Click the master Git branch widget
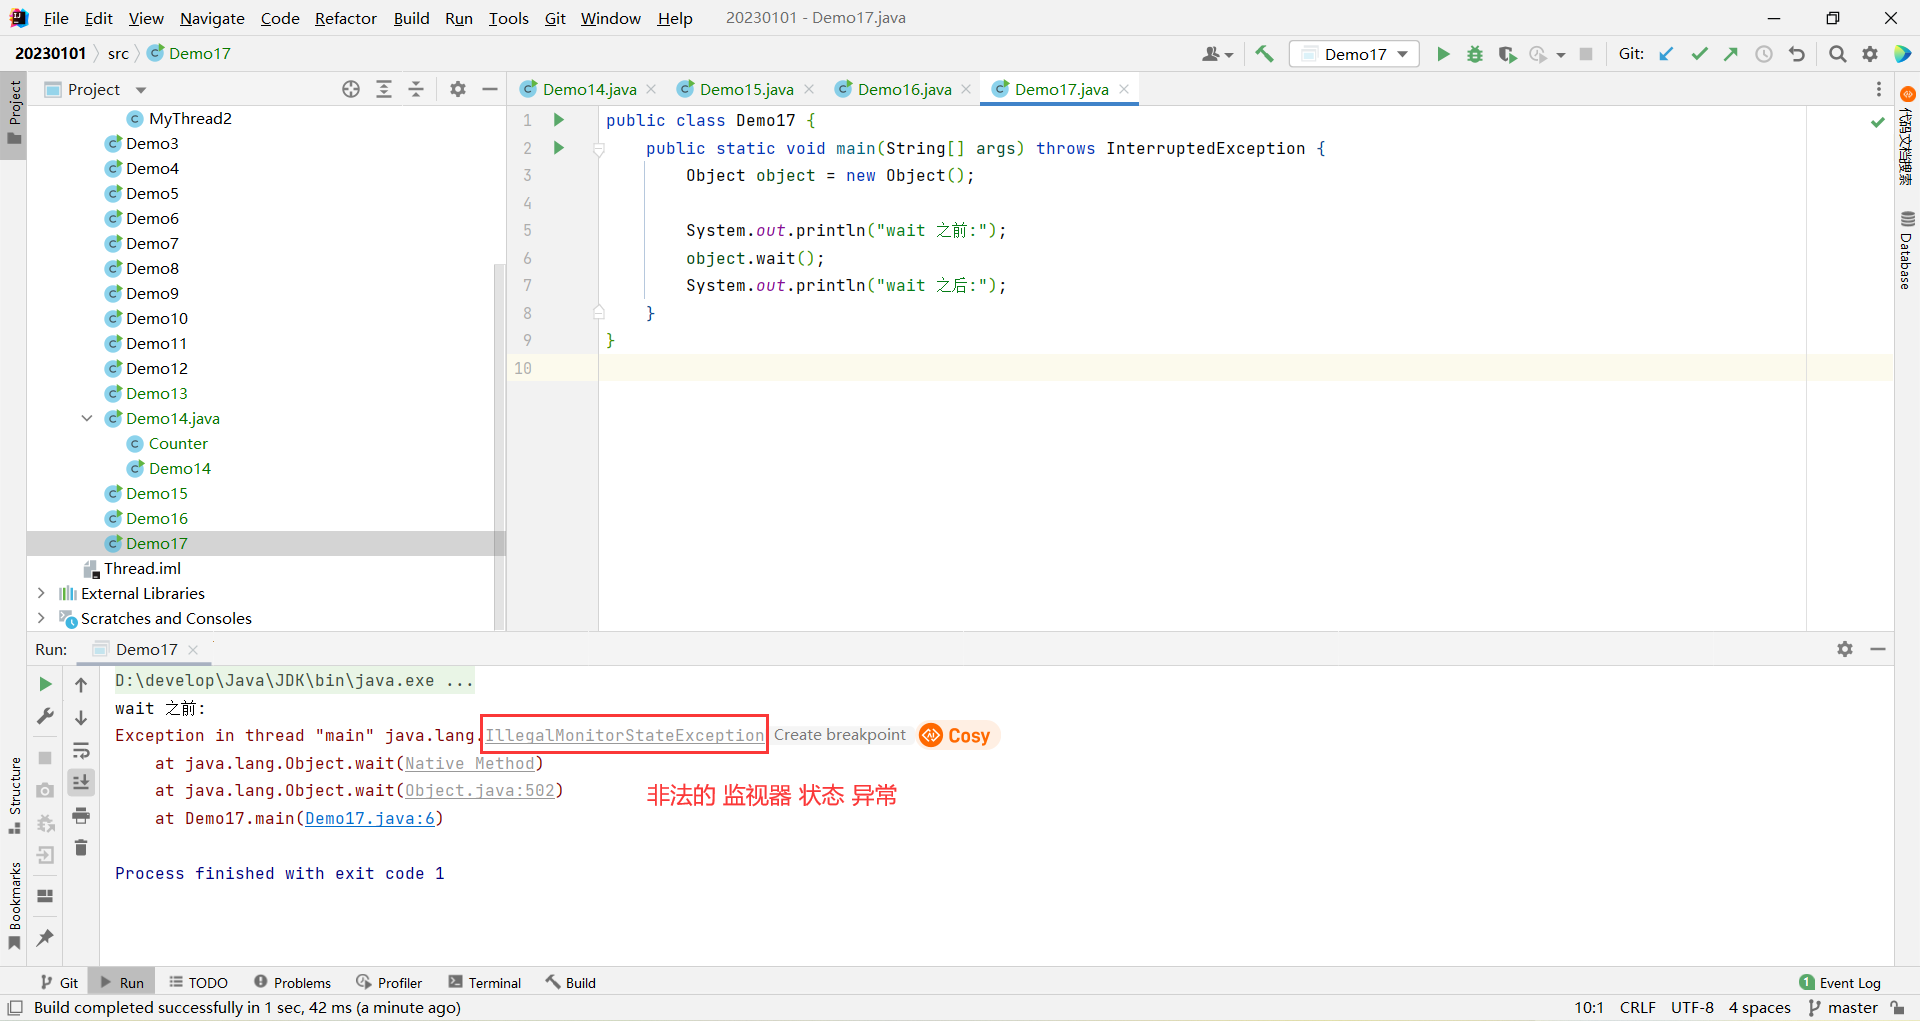 pos(1843,1008)
